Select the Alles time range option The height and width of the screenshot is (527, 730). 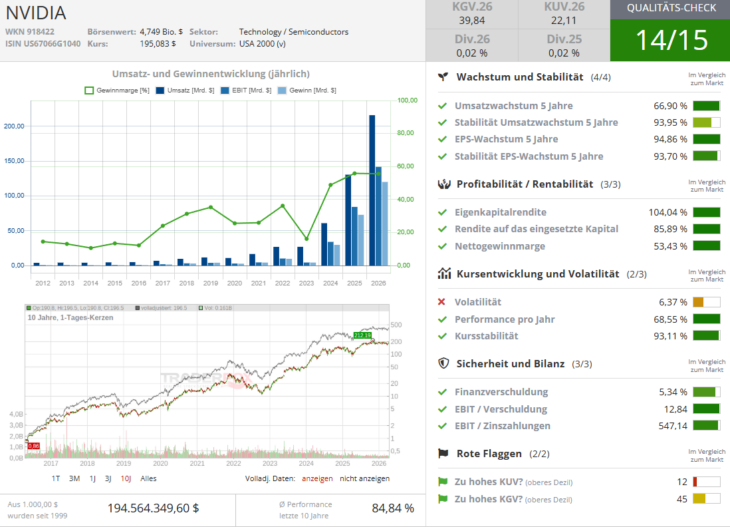[148, 478]
